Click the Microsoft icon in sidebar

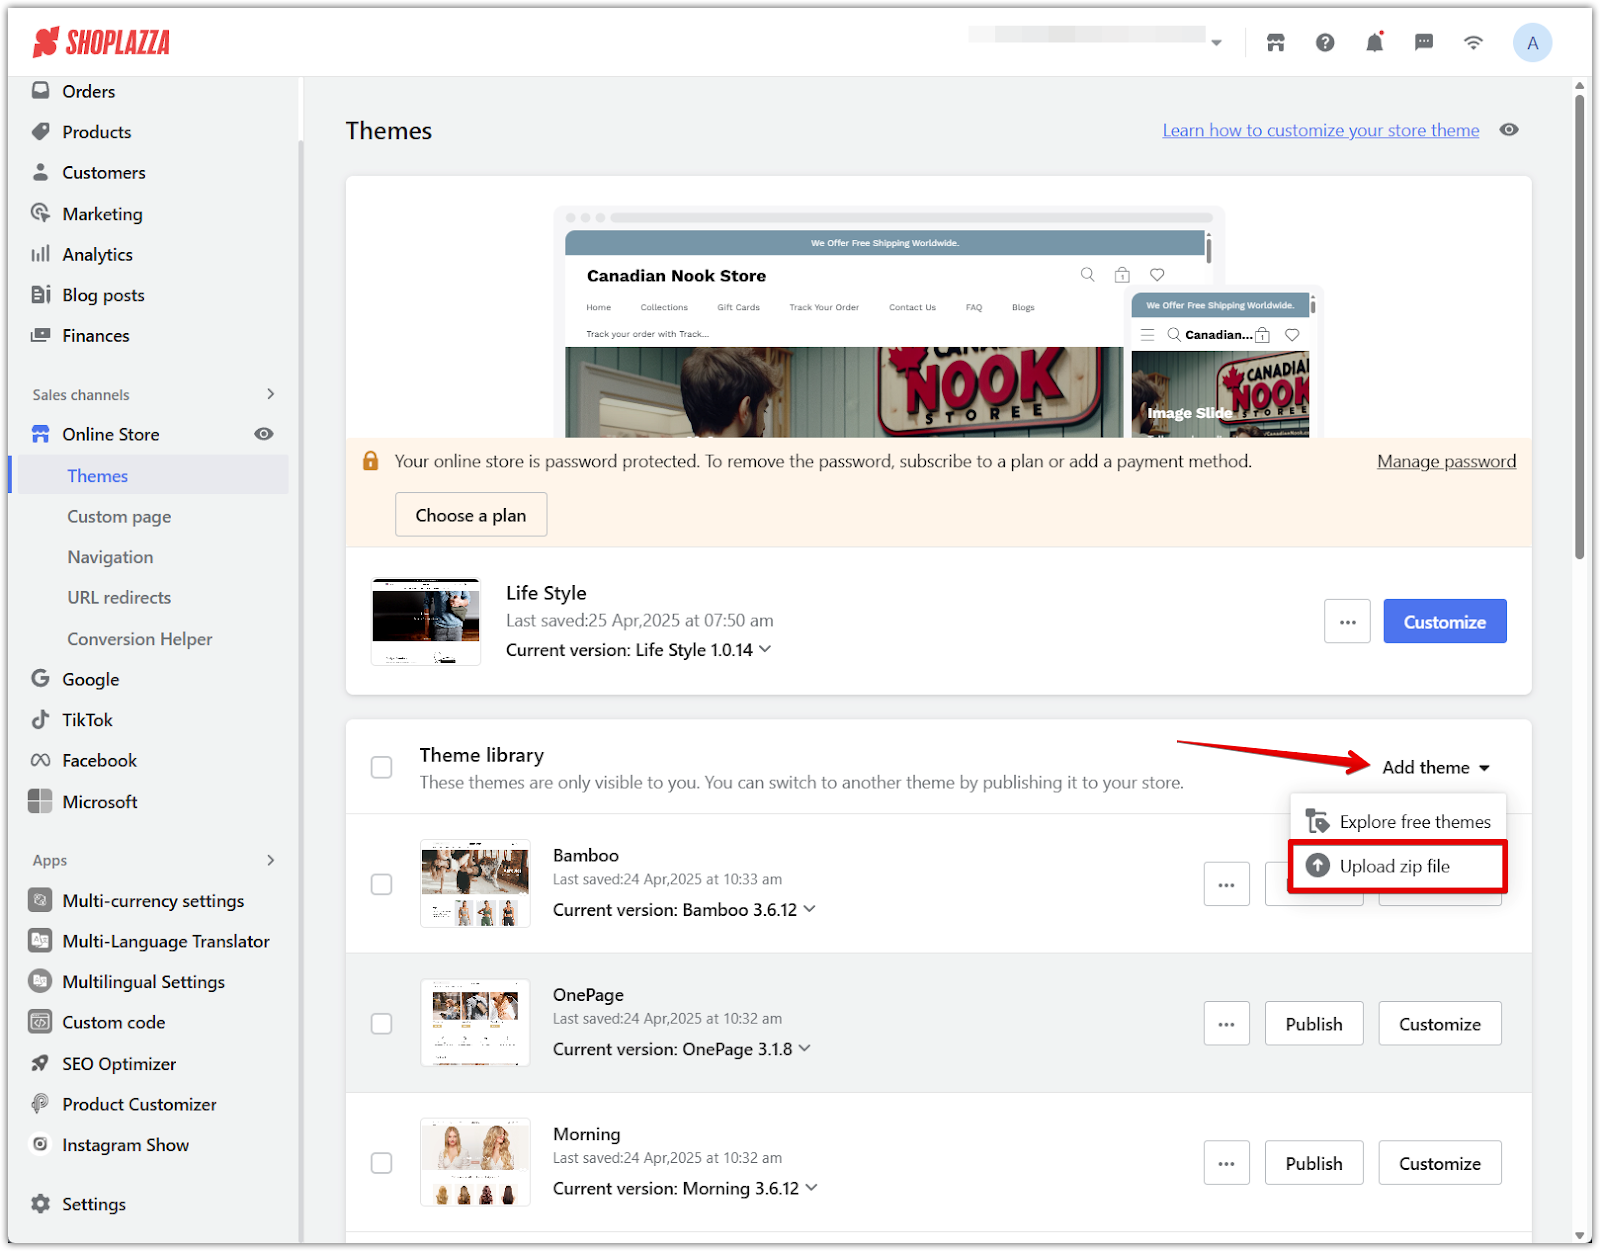click(x=40, y=801)
